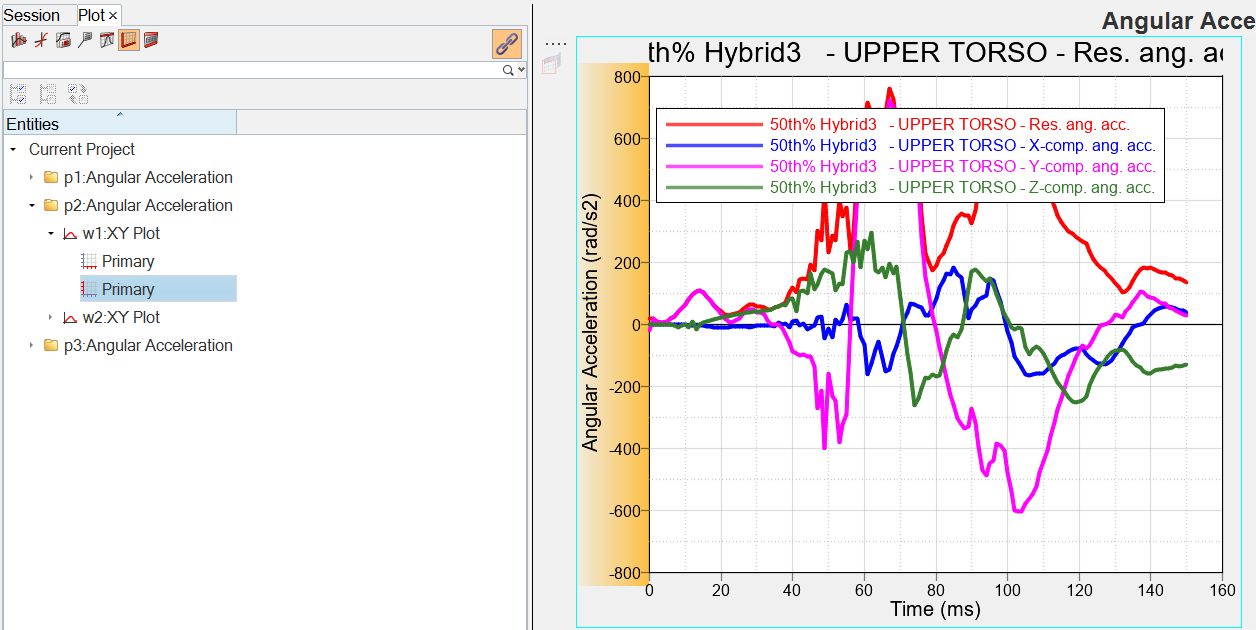Click the browser search input field

coord(250,70)
